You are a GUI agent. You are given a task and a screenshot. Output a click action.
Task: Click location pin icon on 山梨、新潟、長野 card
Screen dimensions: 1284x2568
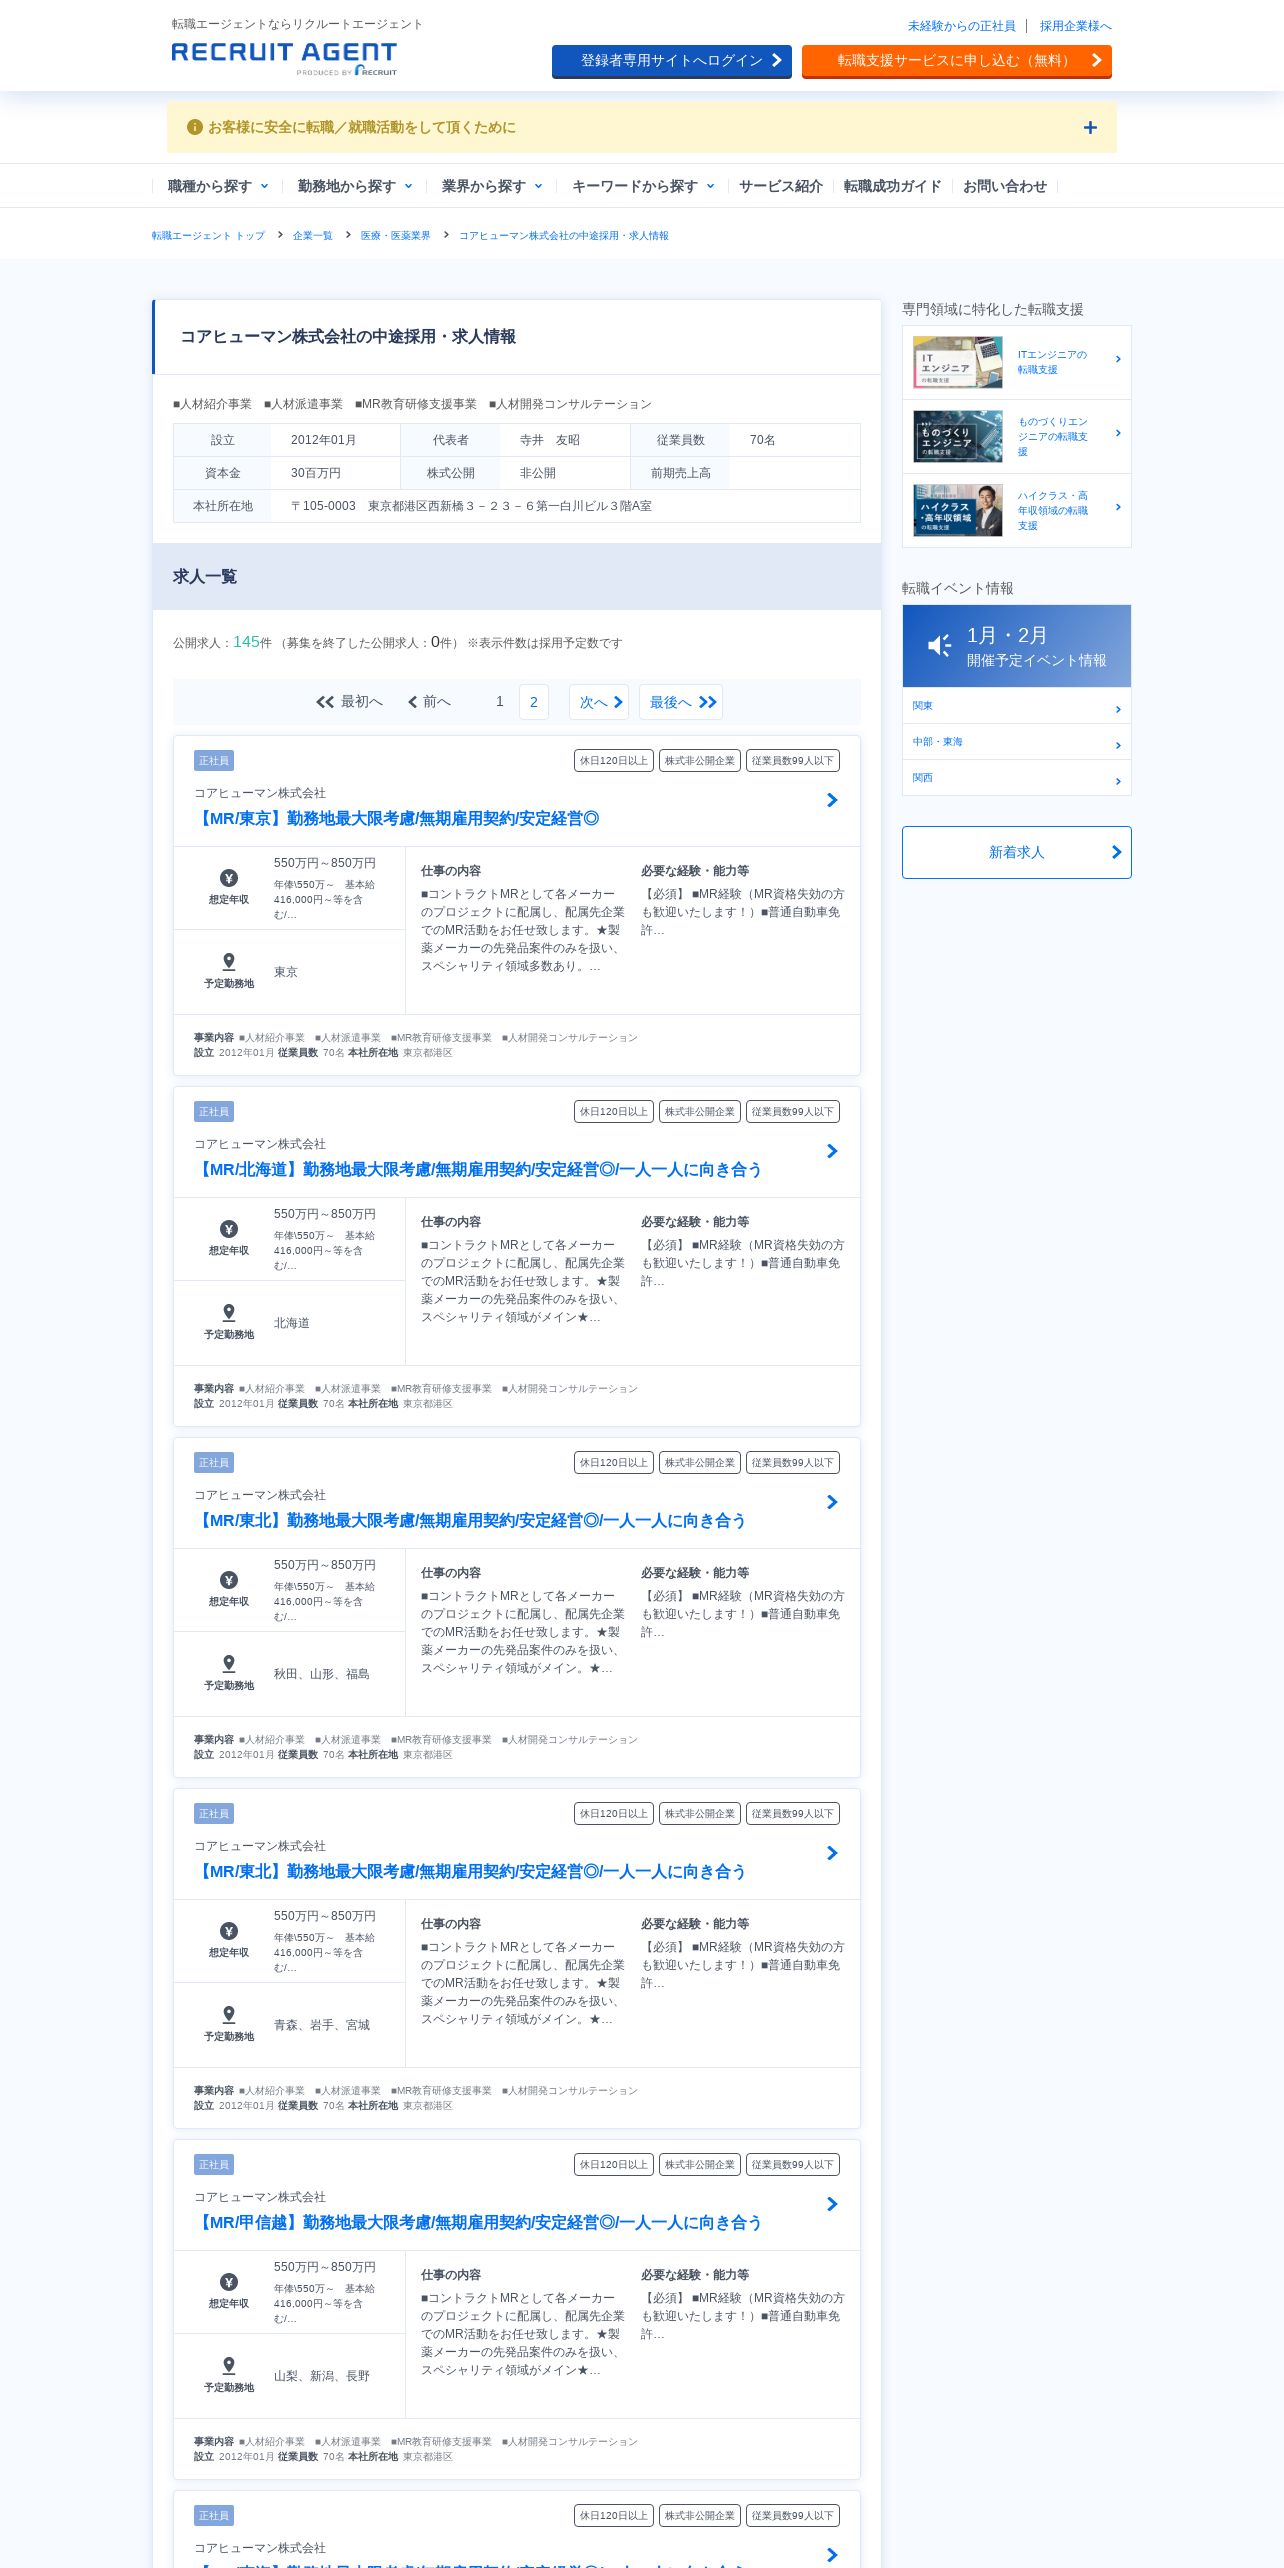[229, 2365]
